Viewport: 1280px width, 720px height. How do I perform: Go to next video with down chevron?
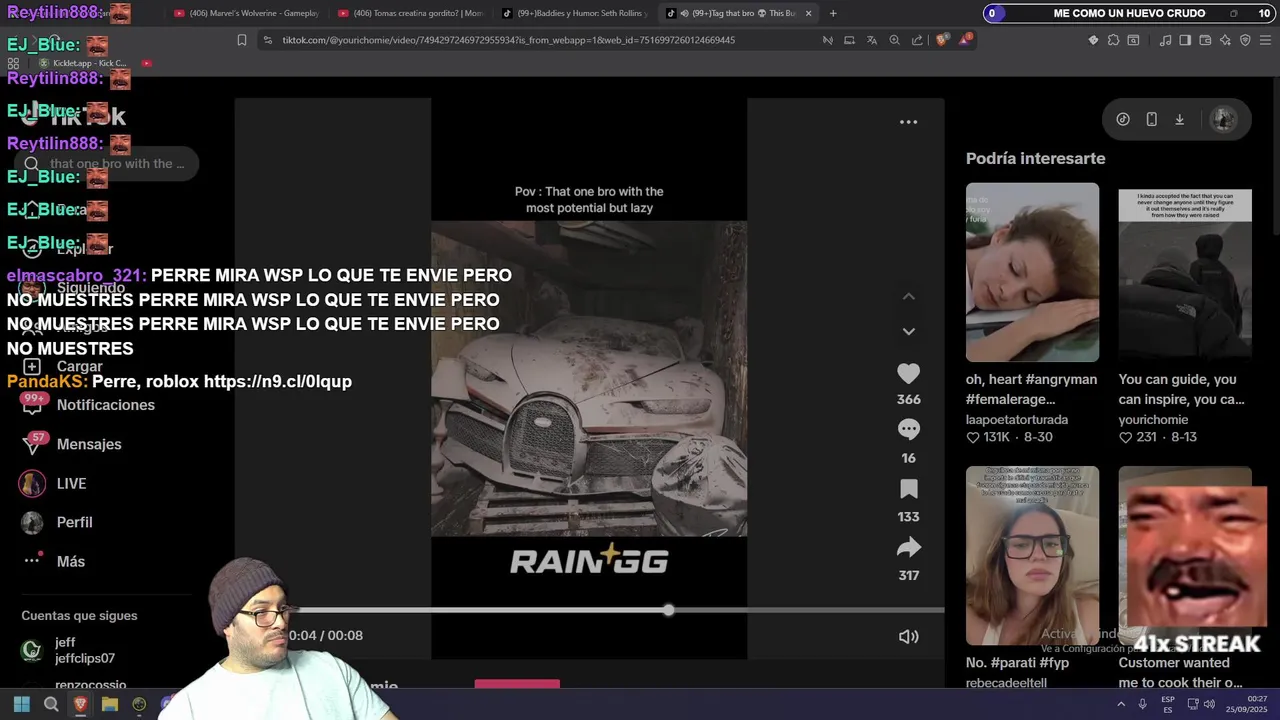908,331
